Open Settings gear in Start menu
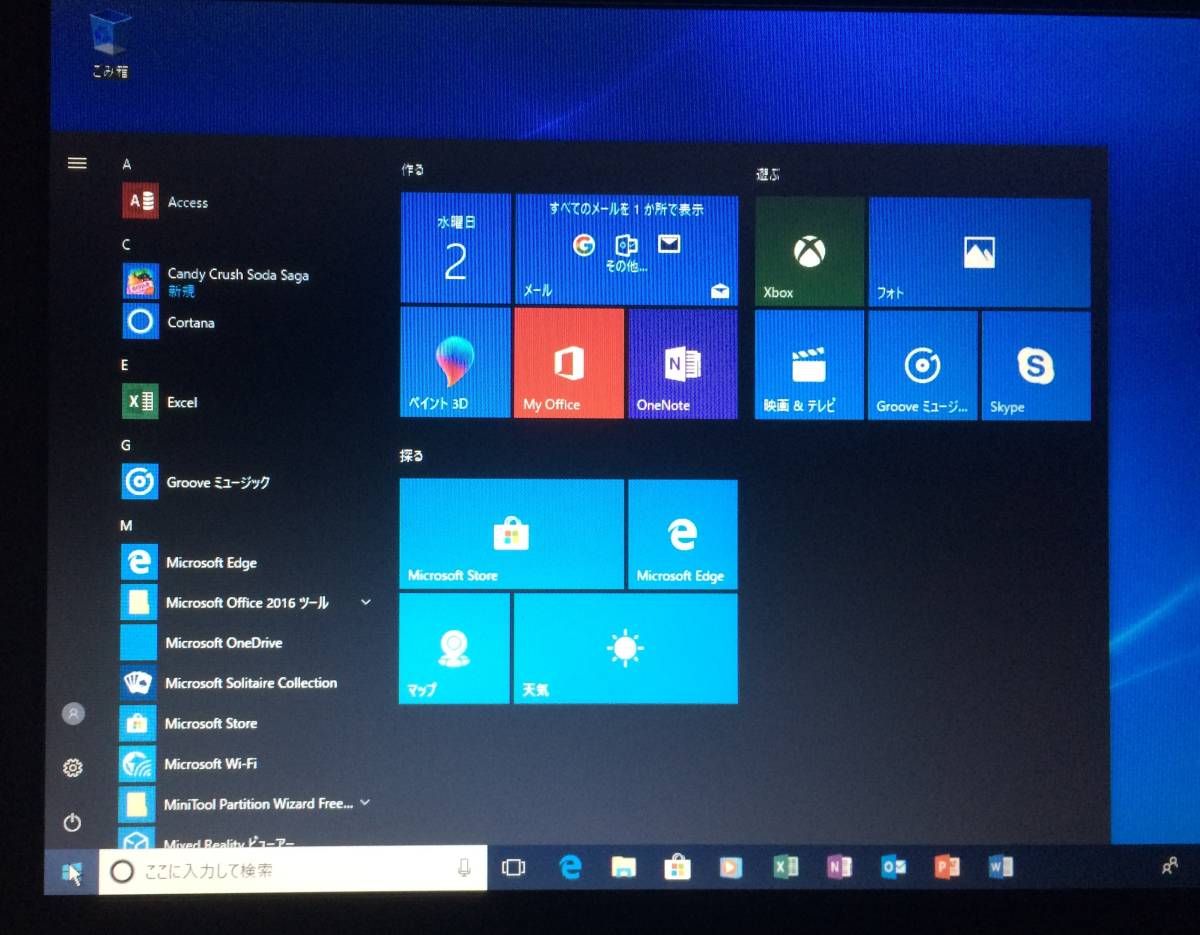The image size is (1200, 935). tap(72, 768)
